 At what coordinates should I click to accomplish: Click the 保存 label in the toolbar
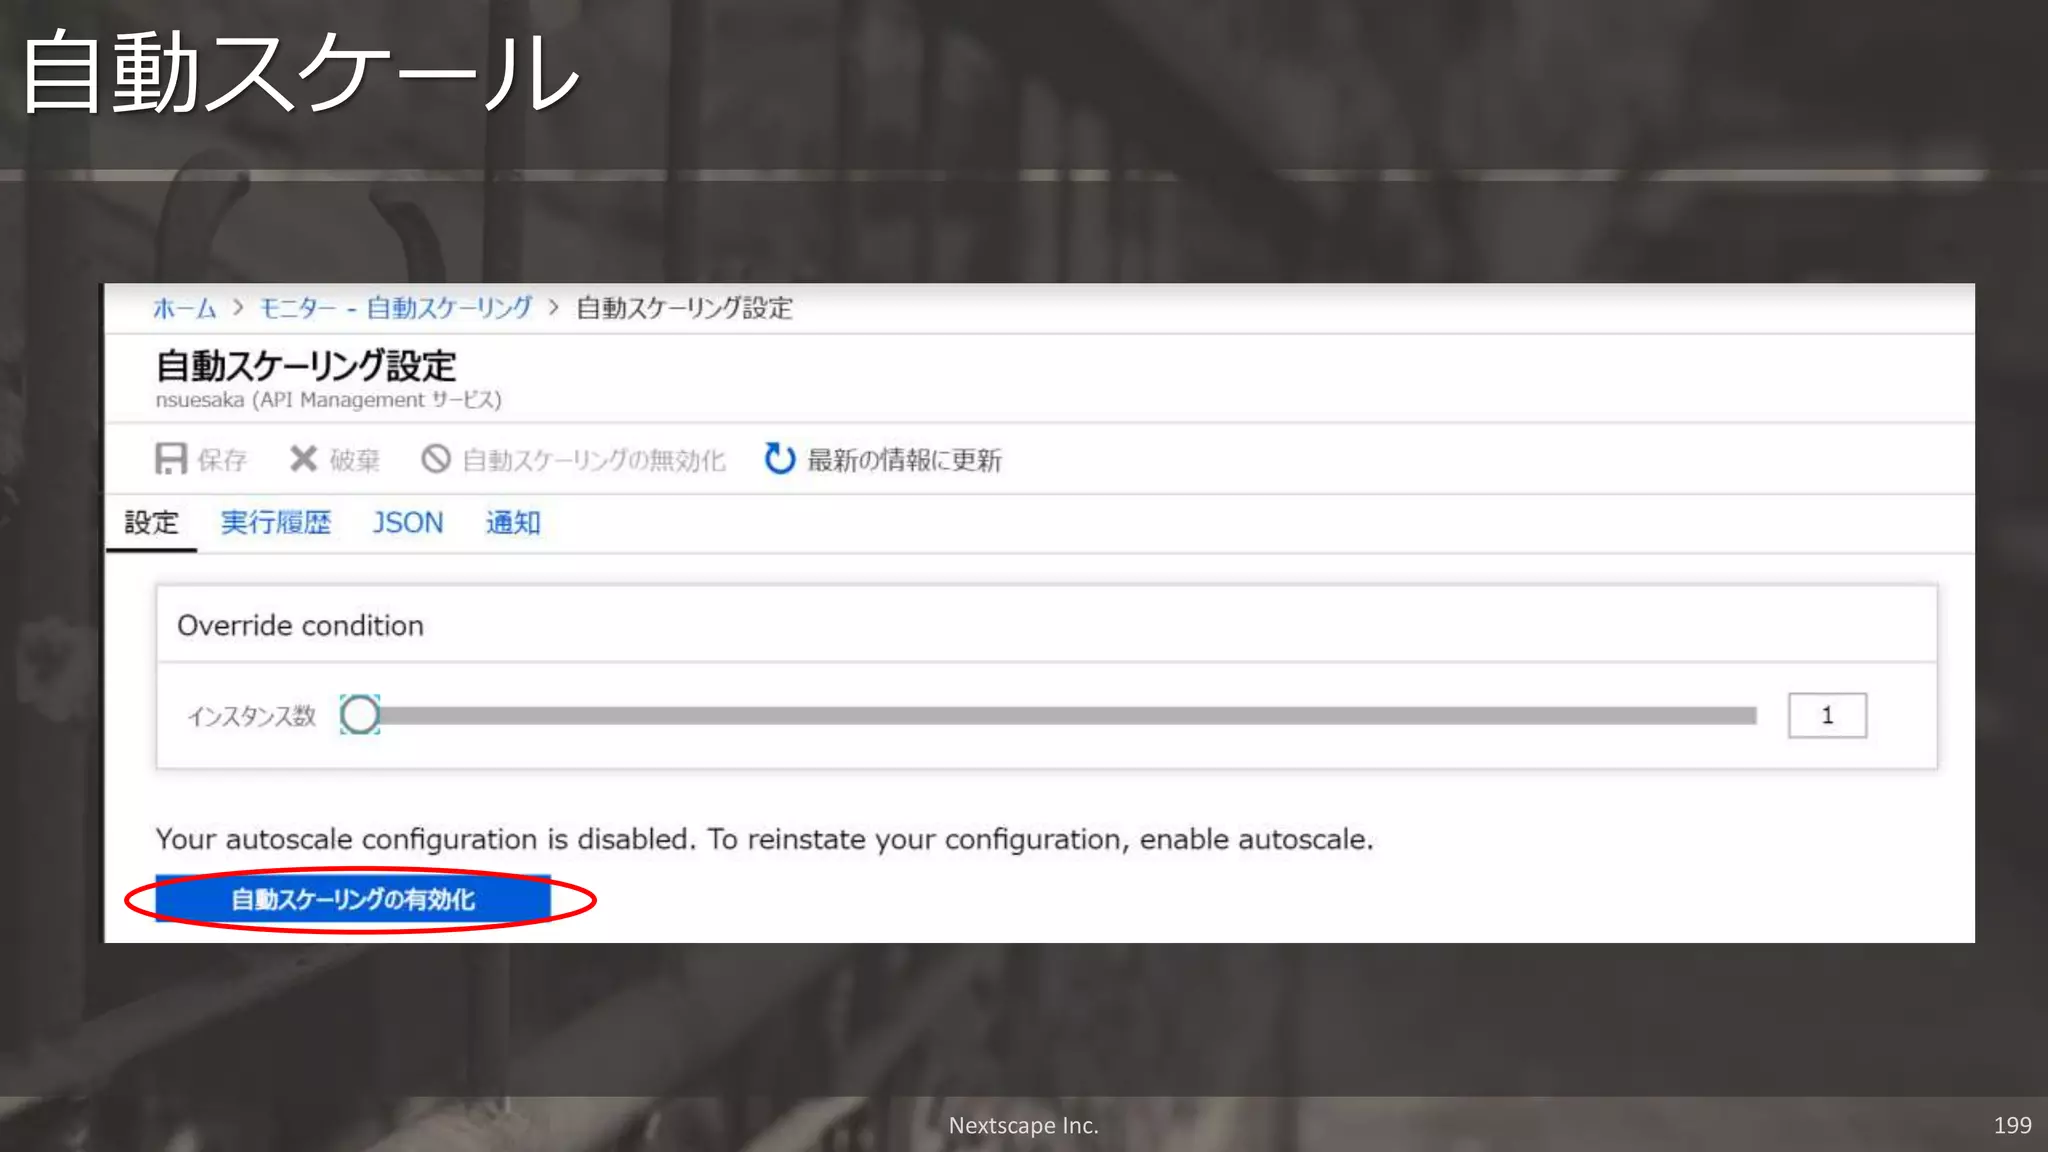pyautogui.click(x=222, y=460)
